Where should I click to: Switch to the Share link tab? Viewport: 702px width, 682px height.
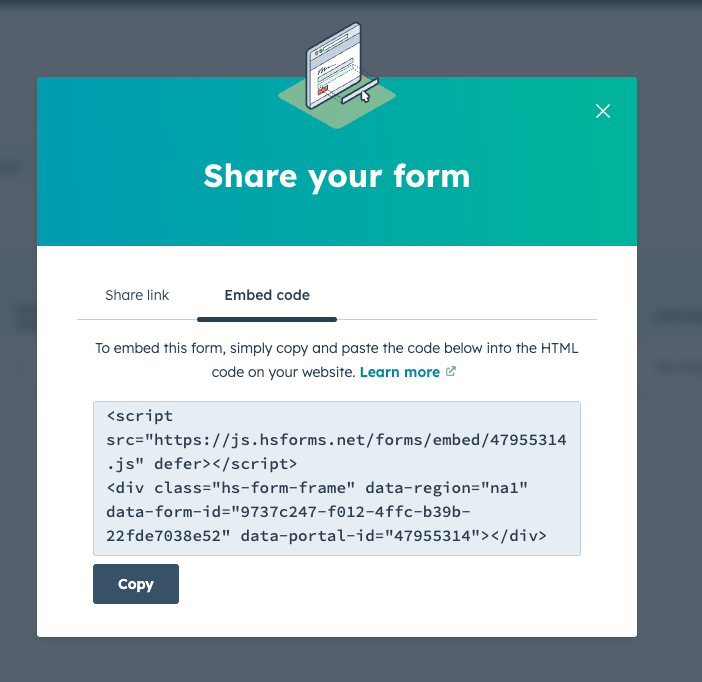click(x=137, y=295)
